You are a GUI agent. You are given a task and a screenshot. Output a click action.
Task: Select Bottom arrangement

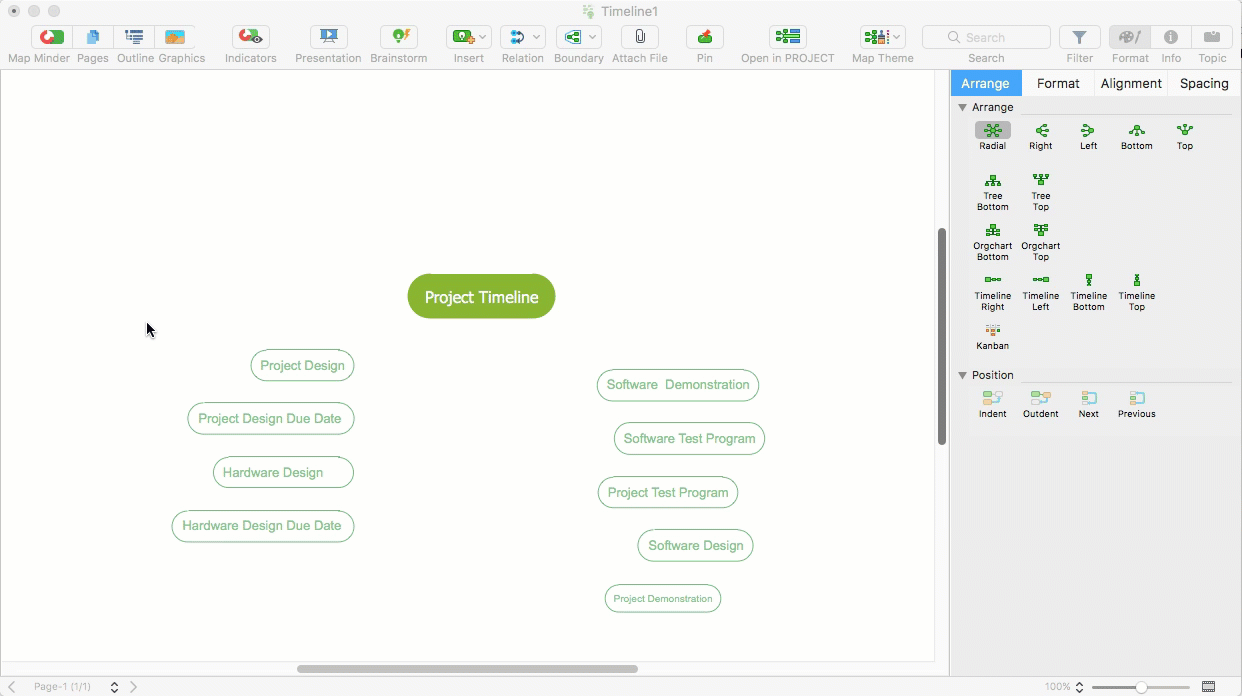1137,136
